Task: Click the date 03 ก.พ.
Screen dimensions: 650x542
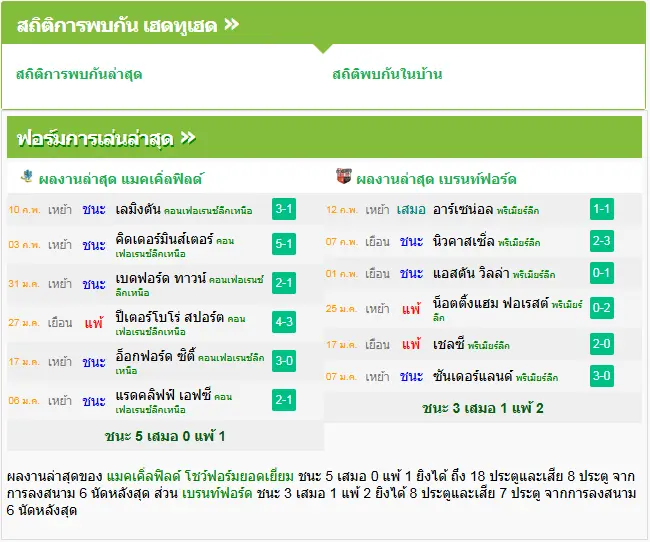Action: click(x=24, y=245)
